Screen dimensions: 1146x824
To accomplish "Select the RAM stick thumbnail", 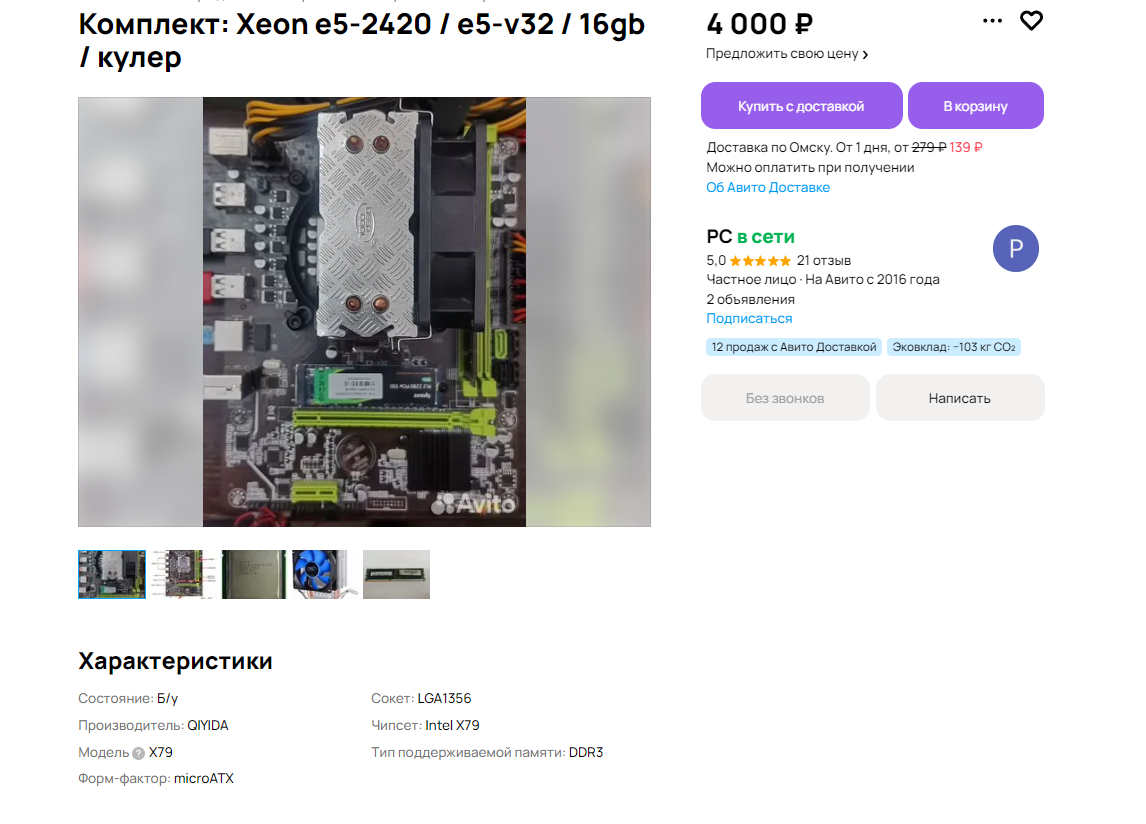I will tap(396, 575).
